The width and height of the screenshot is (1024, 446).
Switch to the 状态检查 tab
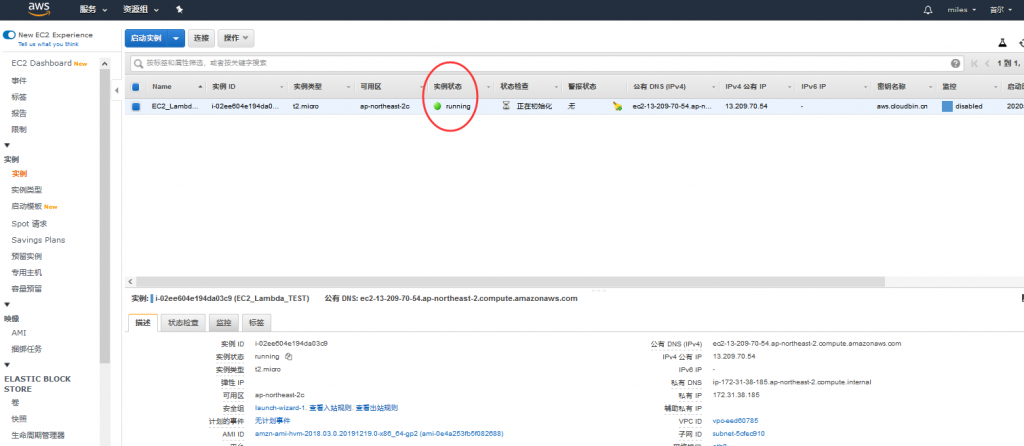[183, 323]
